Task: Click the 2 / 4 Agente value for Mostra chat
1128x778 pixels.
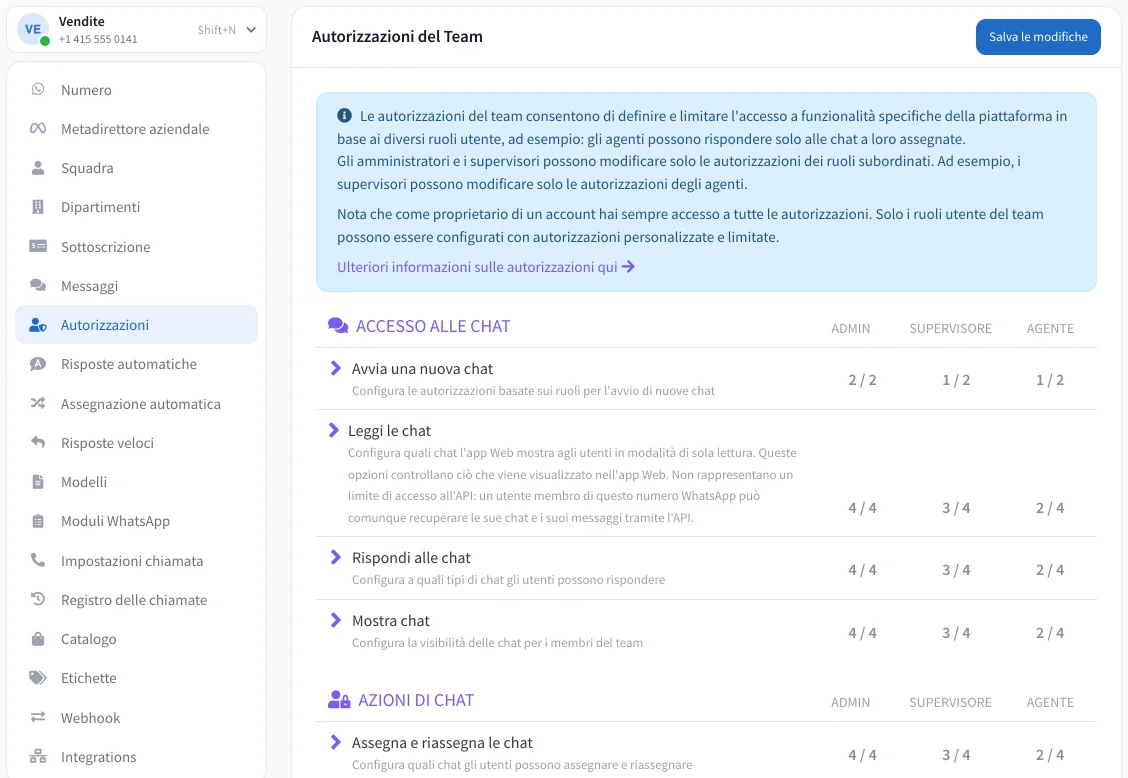Action: click(x=1050, y=633)
